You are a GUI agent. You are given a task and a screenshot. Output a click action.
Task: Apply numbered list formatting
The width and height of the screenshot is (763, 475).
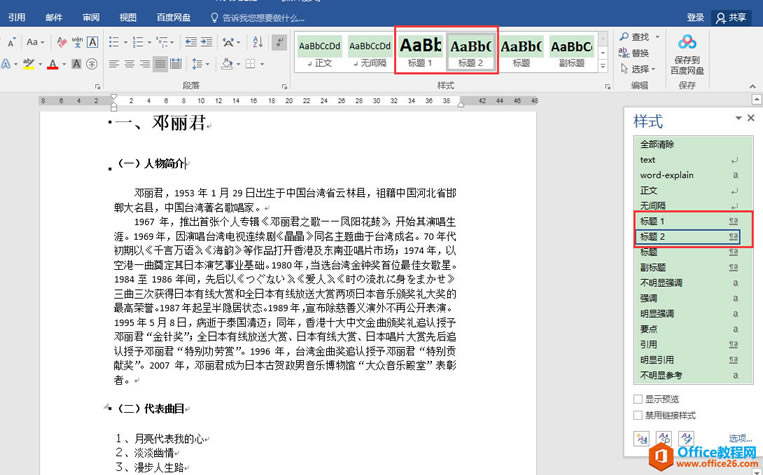[x=138, y=42]
